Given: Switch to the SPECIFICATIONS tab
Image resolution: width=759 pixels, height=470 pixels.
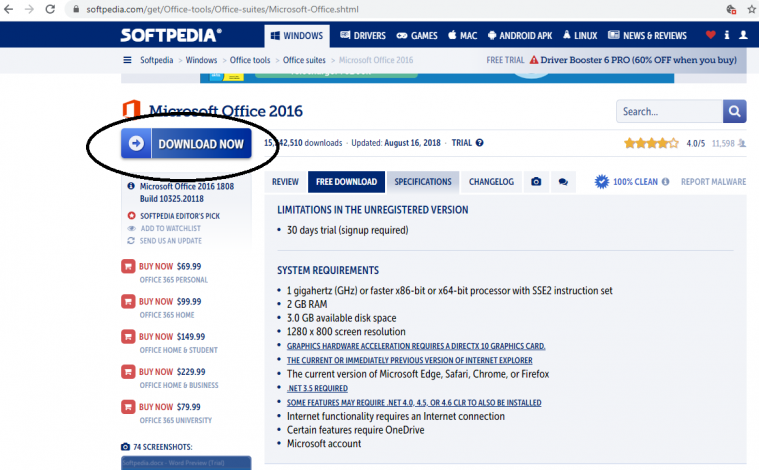Looking at the screenshot, I should click(x=423, y=182).
